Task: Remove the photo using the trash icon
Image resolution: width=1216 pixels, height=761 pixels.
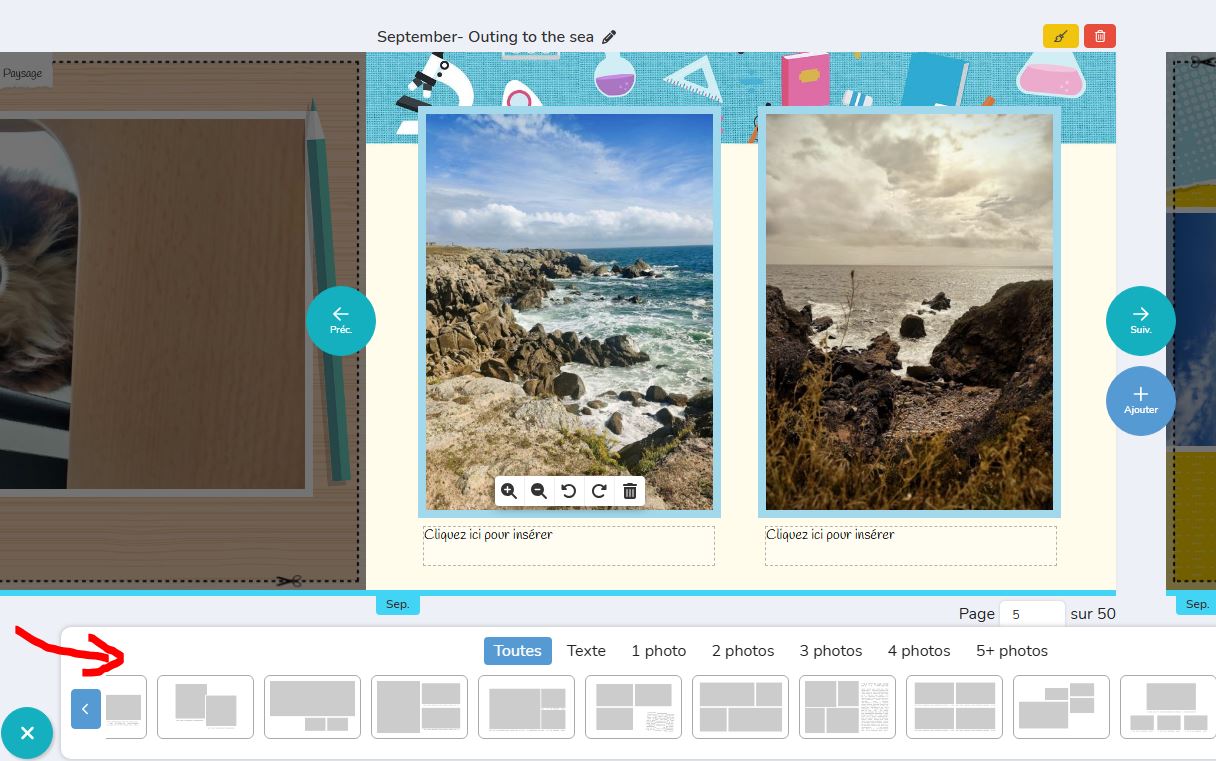Action: pos(630,491)
